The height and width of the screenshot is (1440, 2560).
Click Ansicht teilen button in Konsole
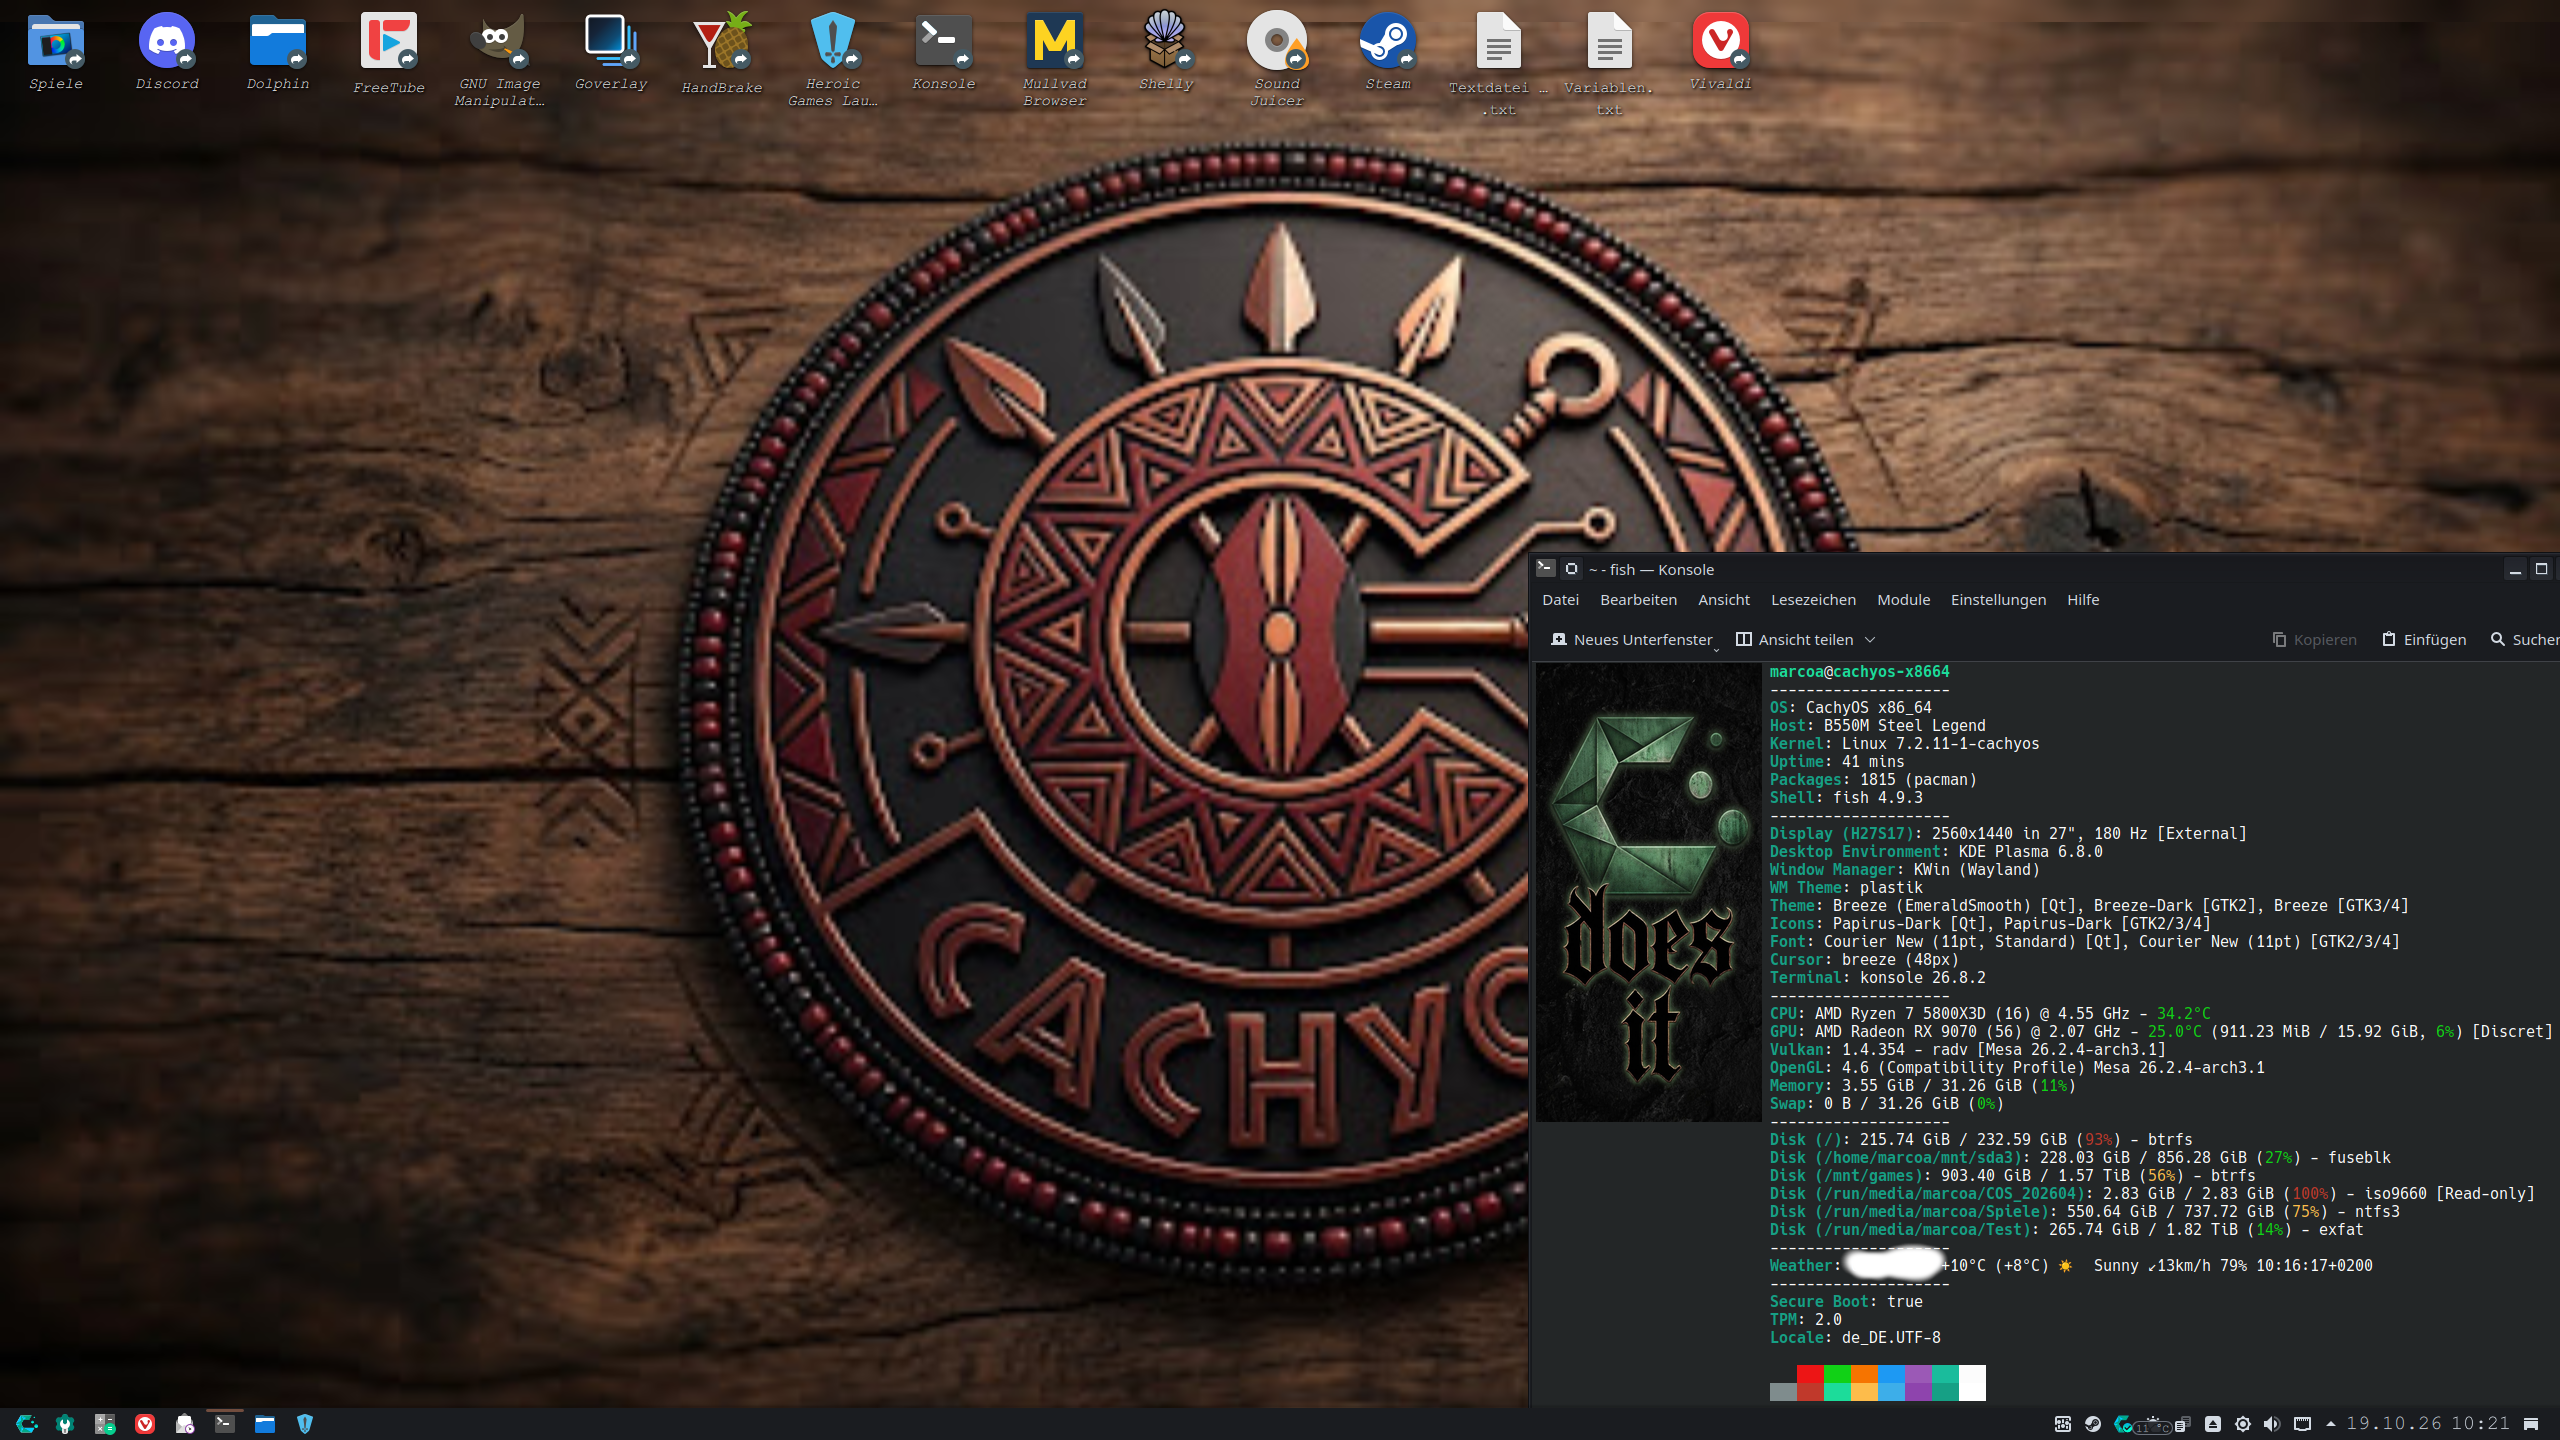pyautogui.click(x=1795, y=640)
